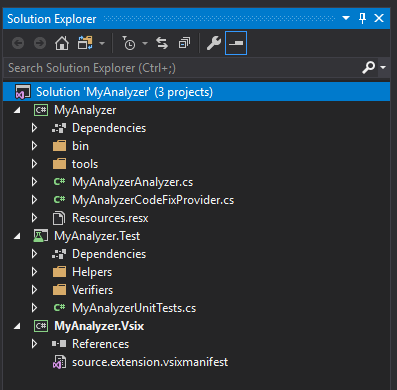The width and height of the screenshot is (397, 390).
Task: Expand the tools folder
Action: (34, 164)
